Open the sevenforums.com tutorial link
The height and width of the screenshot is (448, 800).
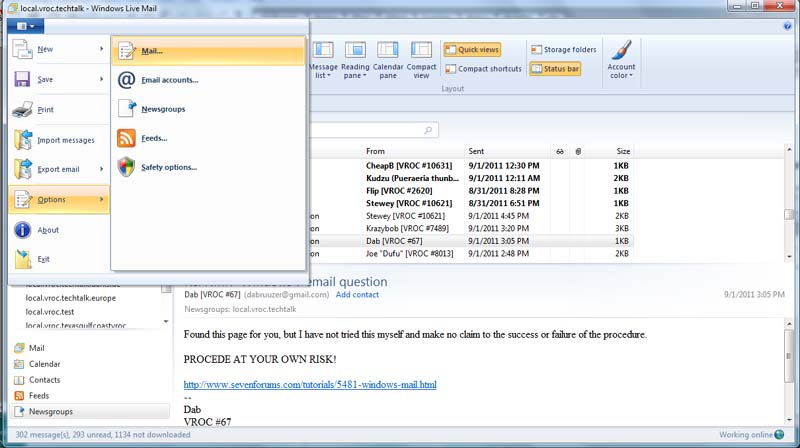coord(310,384)
